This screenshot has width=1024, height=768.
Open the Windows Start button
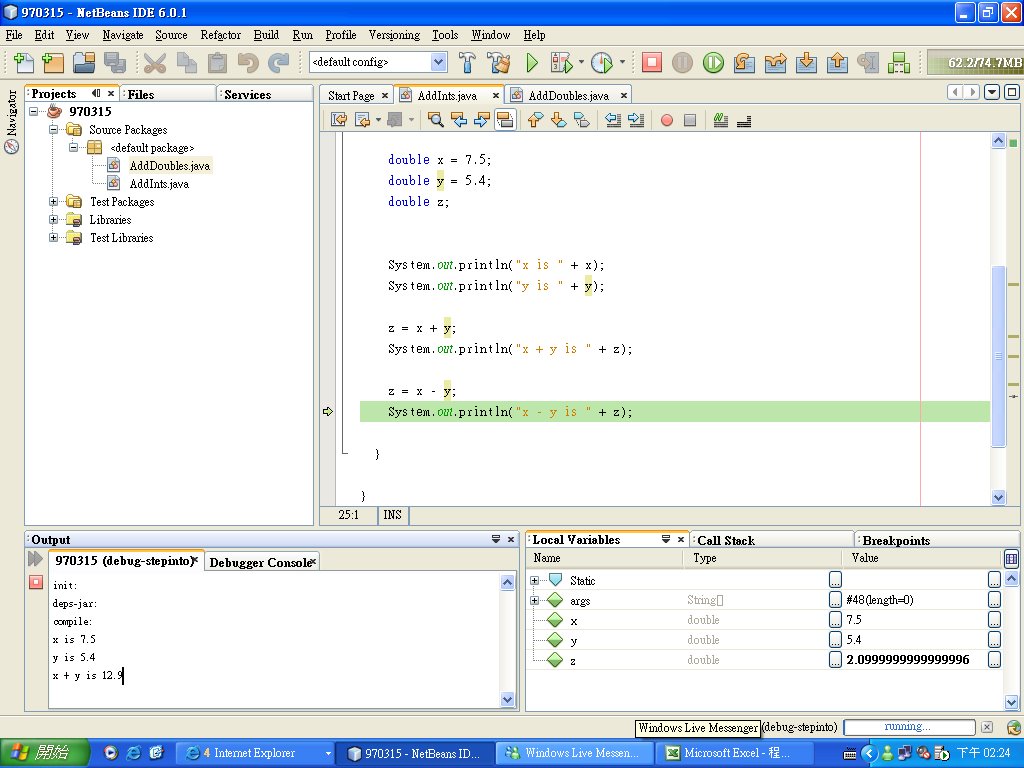pos(44,753)
